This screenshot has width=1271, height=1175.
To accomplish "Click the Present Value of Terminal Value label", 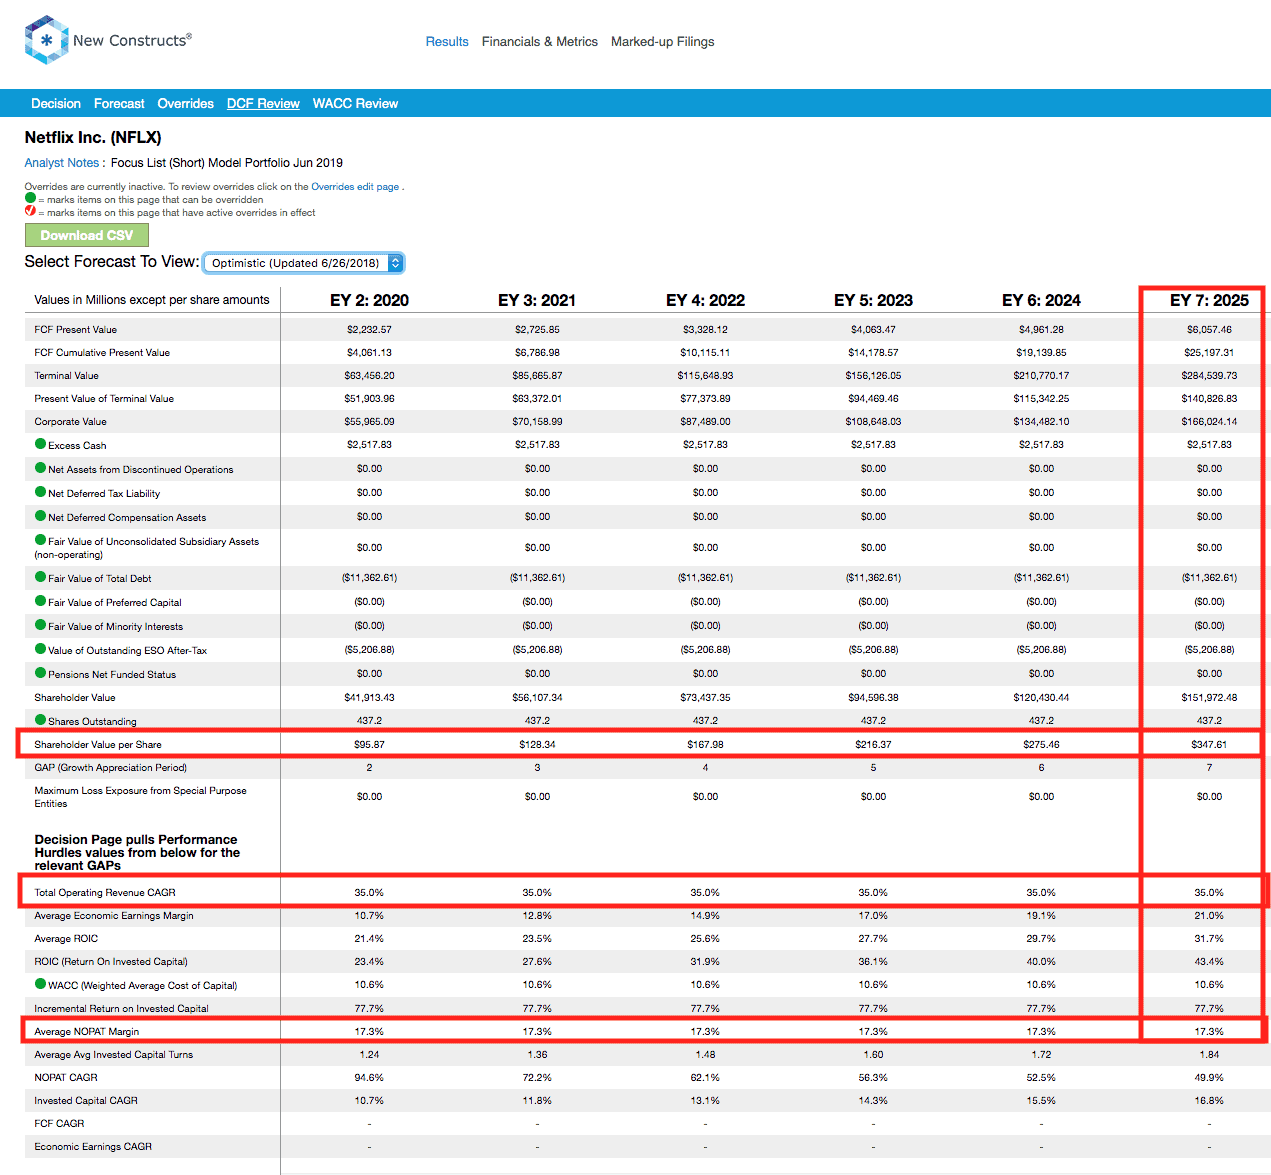I will coord(104,399).
